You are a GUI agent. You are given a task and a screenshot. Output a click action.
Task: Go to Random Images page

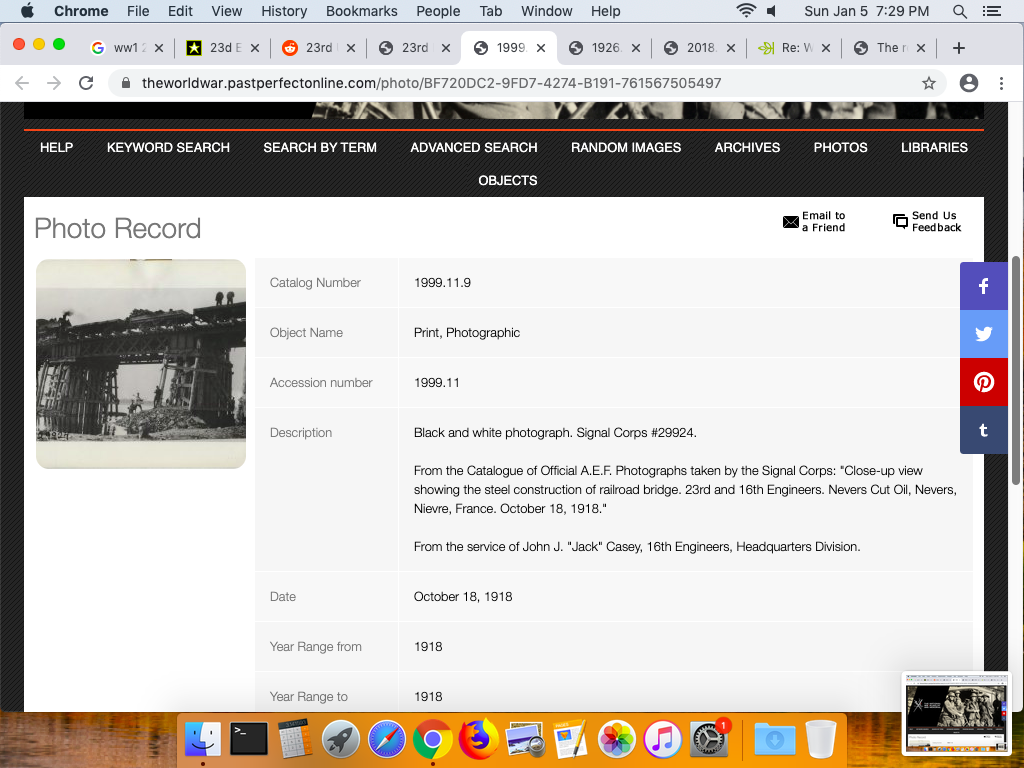(626, 147)
